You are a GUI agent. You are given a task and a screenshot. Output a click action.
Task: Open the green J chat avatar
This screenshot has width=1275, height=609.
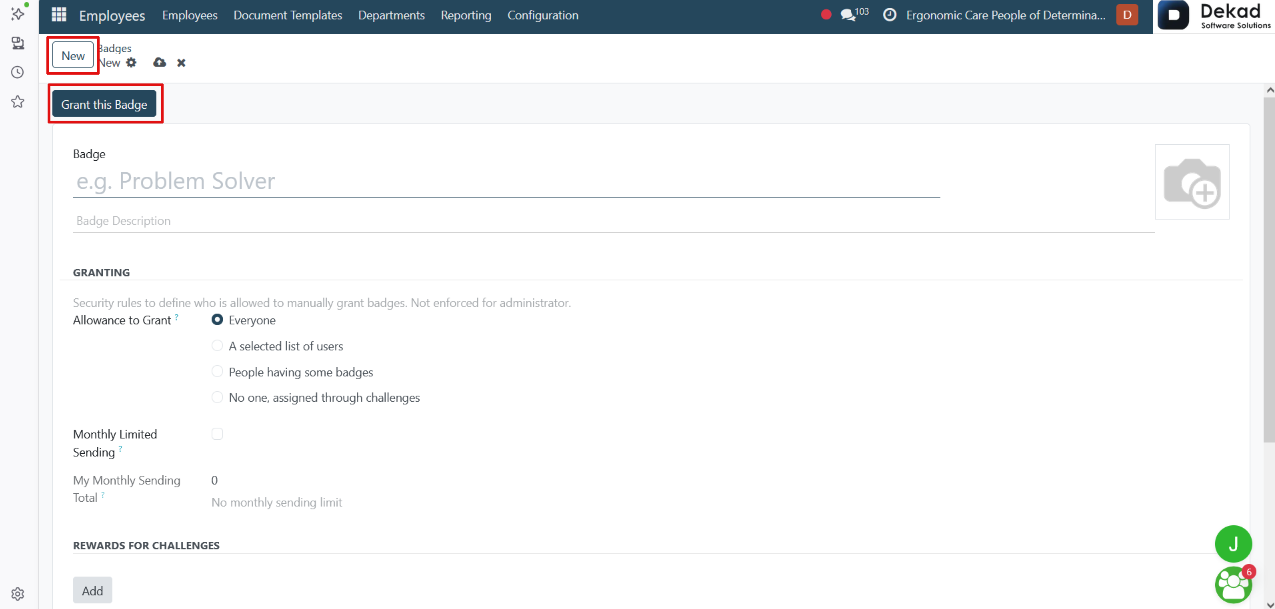[x=1233, y=544]
